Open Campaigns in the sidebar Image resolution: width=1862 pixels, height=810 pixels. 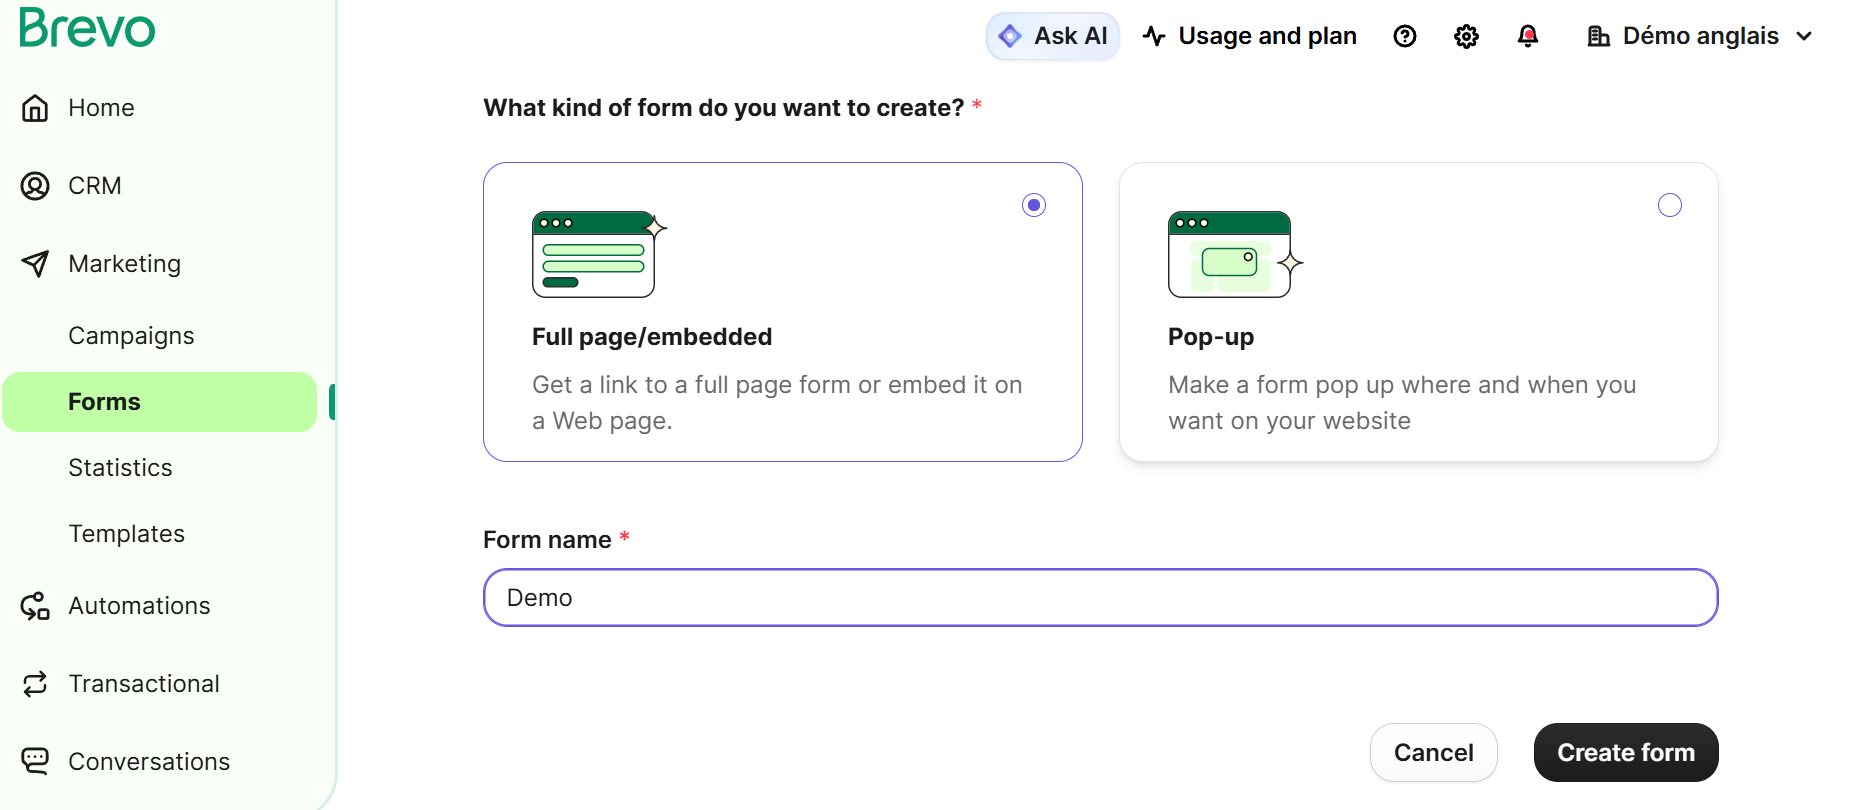click(131, 336)
